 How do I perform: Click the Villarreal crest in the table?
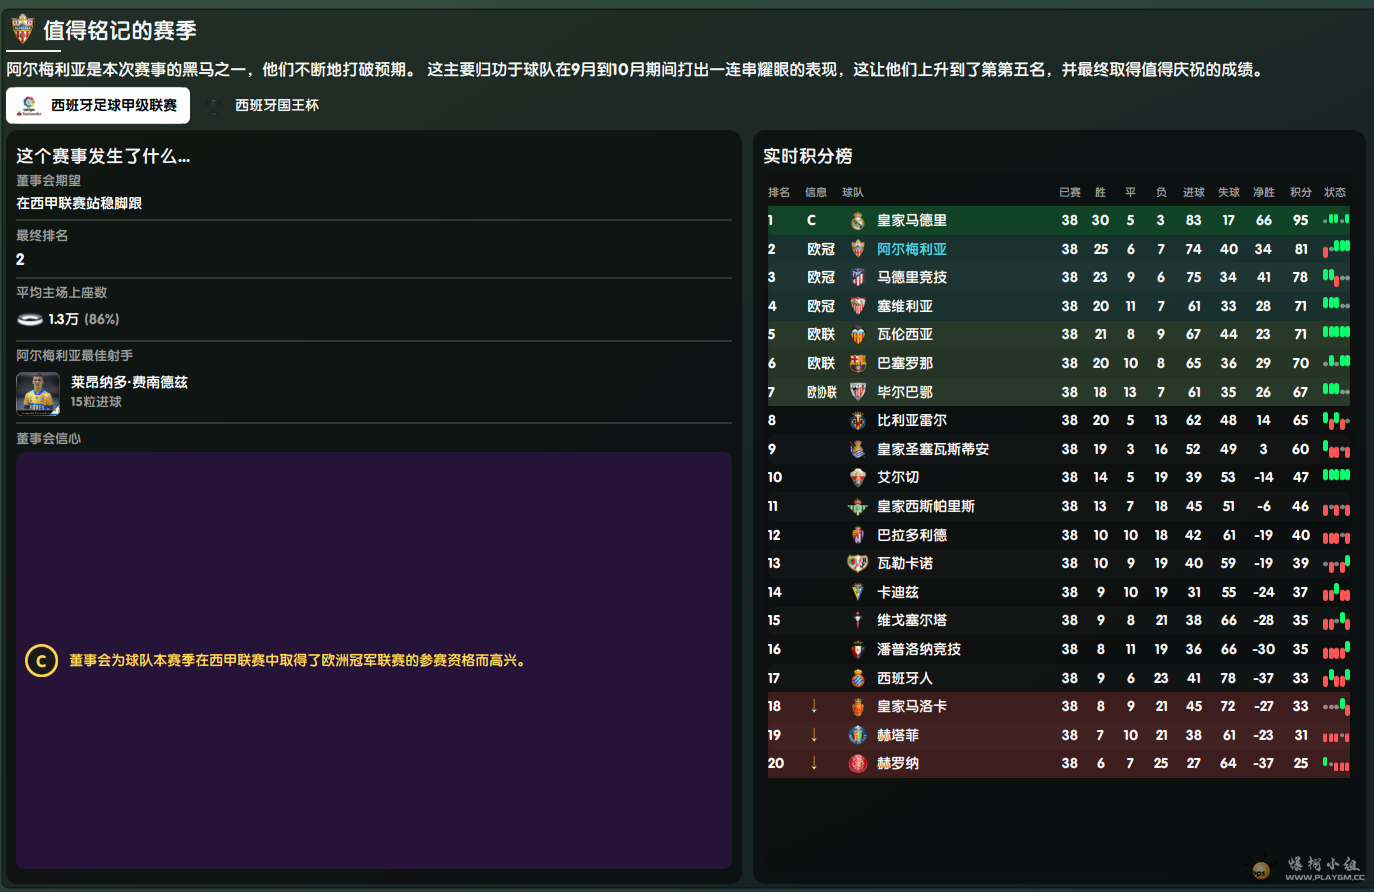pos(857,421)
